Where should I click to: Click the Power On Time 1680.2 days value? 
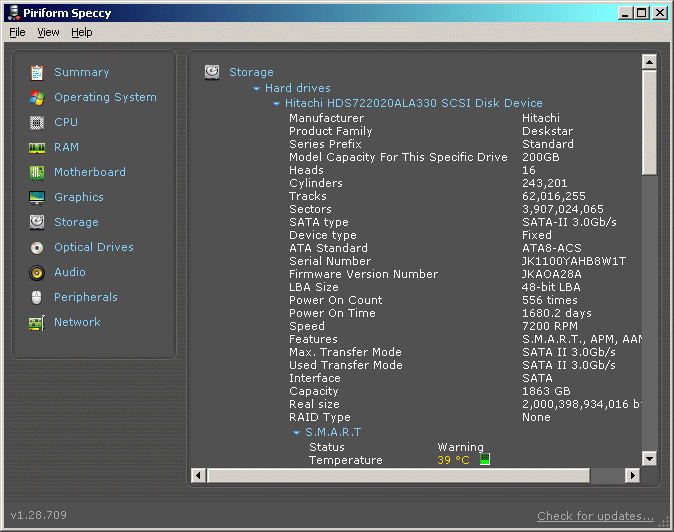pyautogui.click(x=557, y=313)
